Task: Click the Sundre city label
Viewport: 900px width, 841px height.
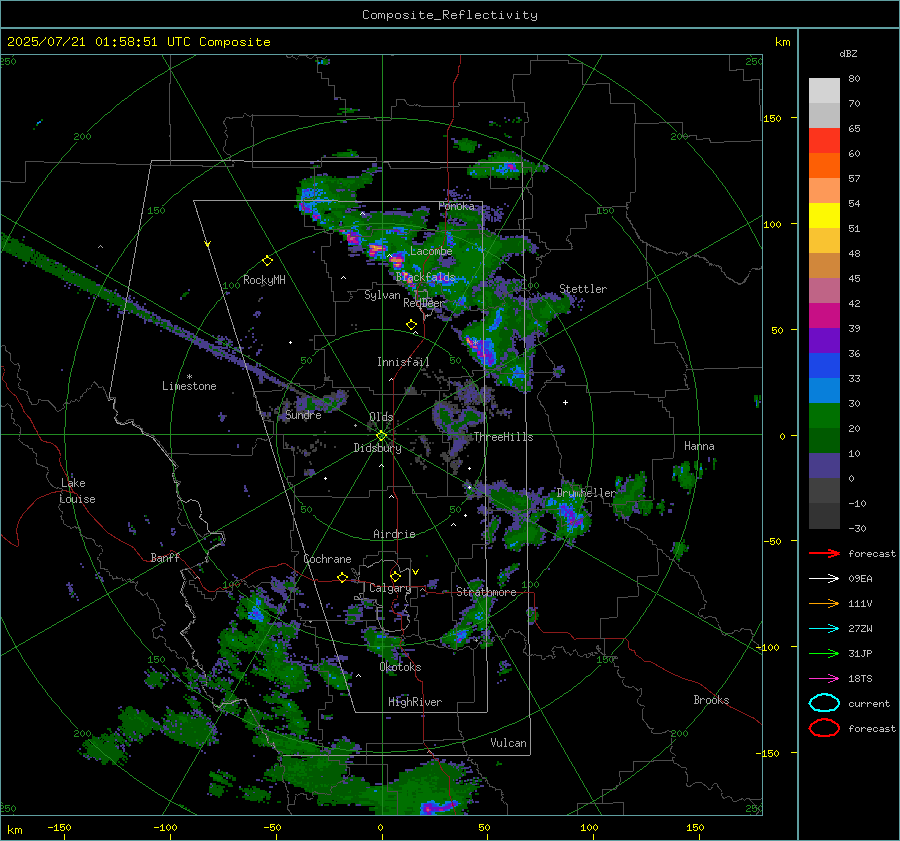Action: click(303, 415)
